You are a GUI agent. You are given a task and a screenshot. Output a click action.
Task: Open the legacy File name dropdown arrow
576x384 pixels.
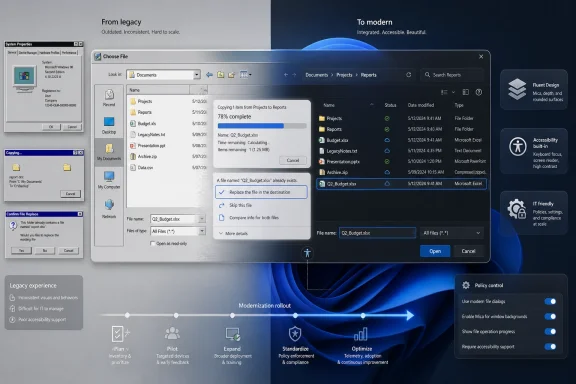click(x=202, y=219)
